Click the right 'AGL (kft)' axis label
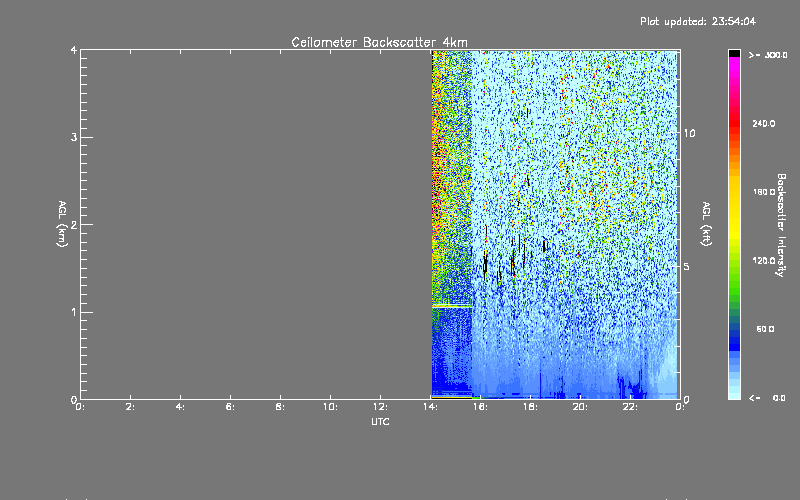This screenshot has width=800, height=500. click(706, 224)
